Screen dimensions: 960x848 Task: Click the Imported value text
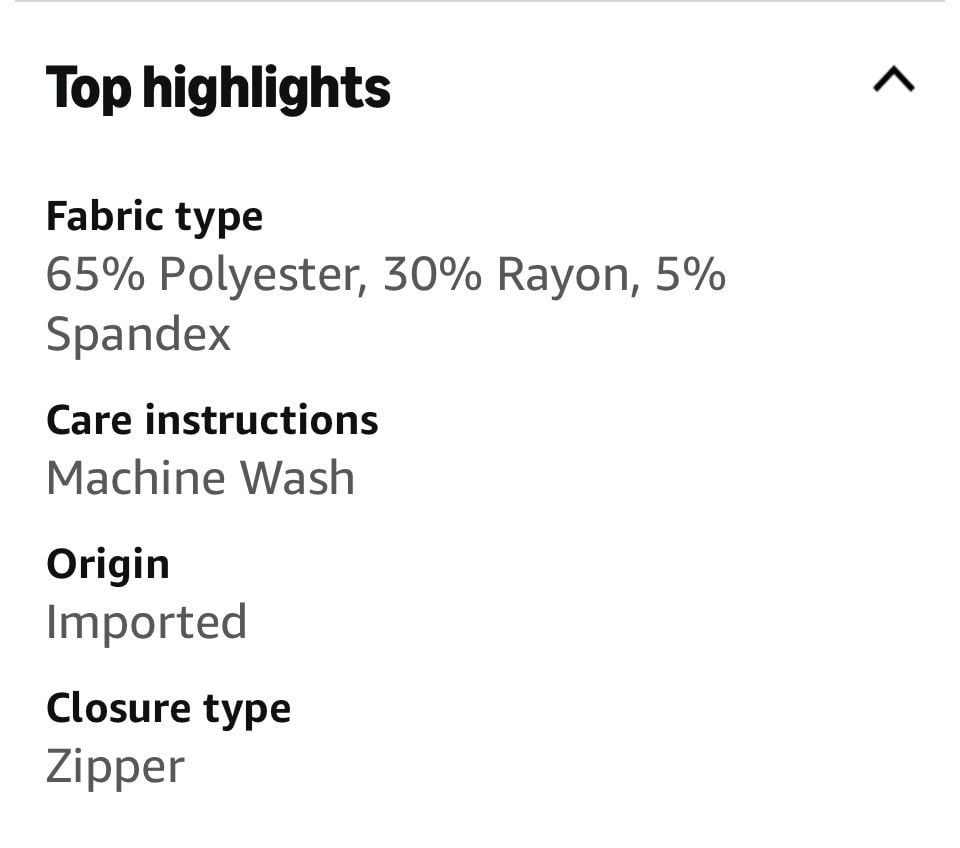click(x=146, y=623)
